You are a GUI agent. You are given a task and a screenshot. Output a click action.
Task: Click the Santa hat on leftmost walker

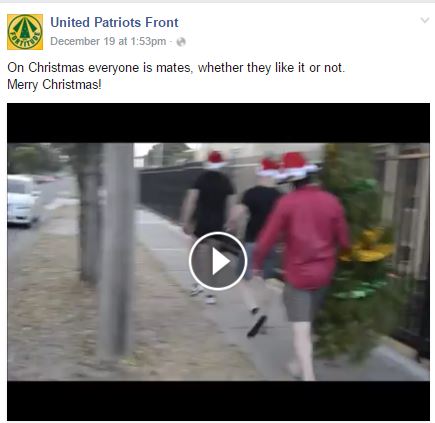point(216,160)
